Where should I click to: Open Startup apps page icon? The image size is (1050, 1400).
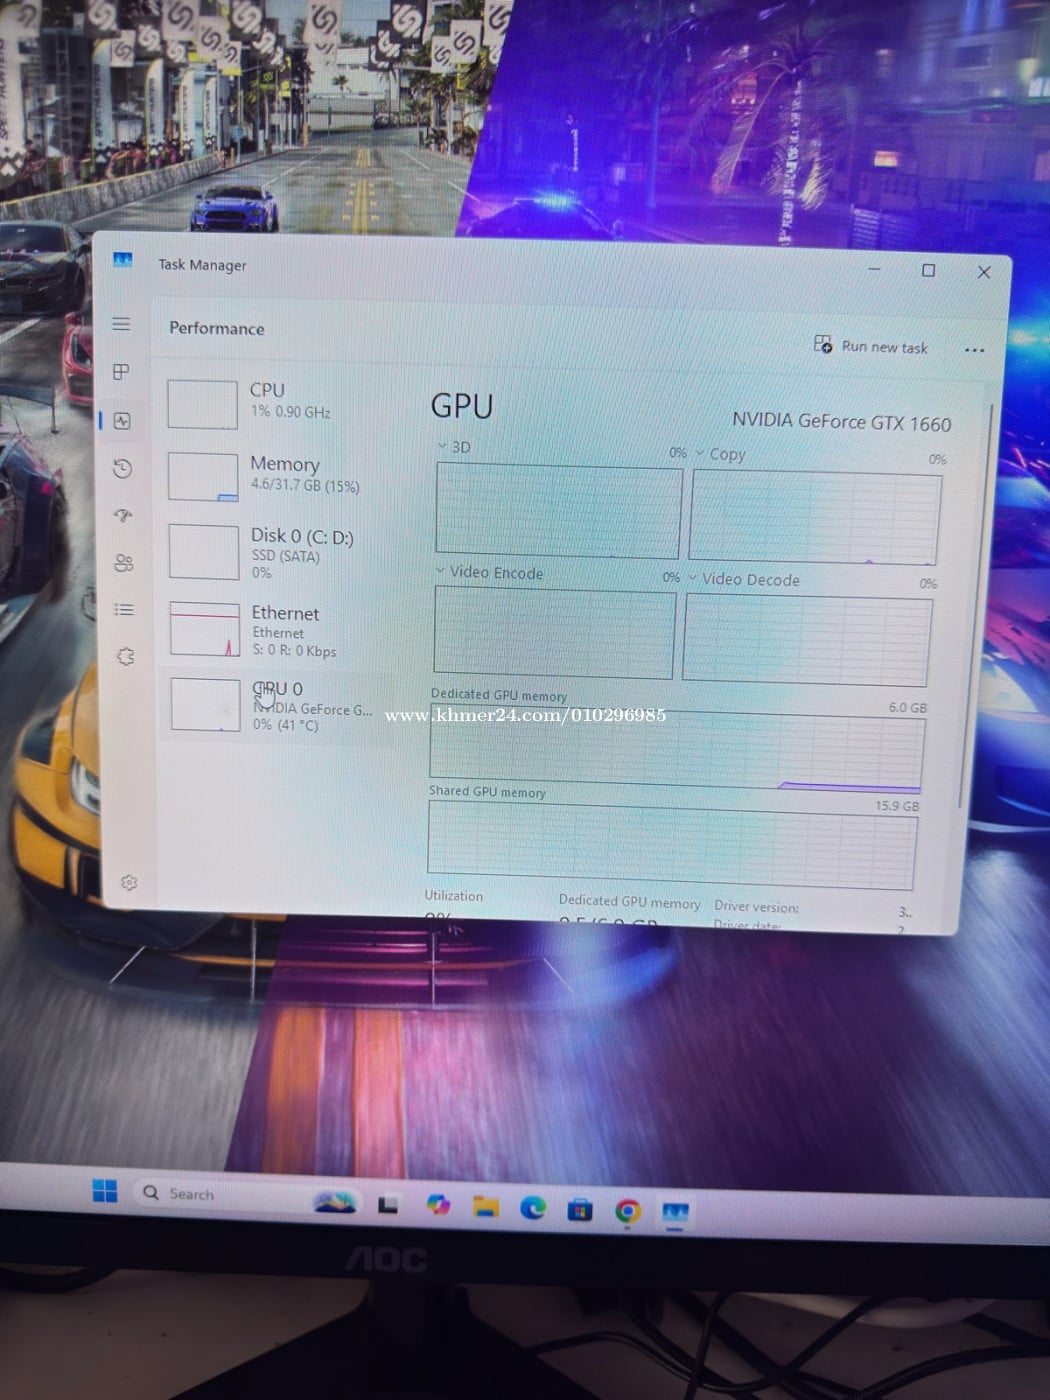(x=123, y=516)
